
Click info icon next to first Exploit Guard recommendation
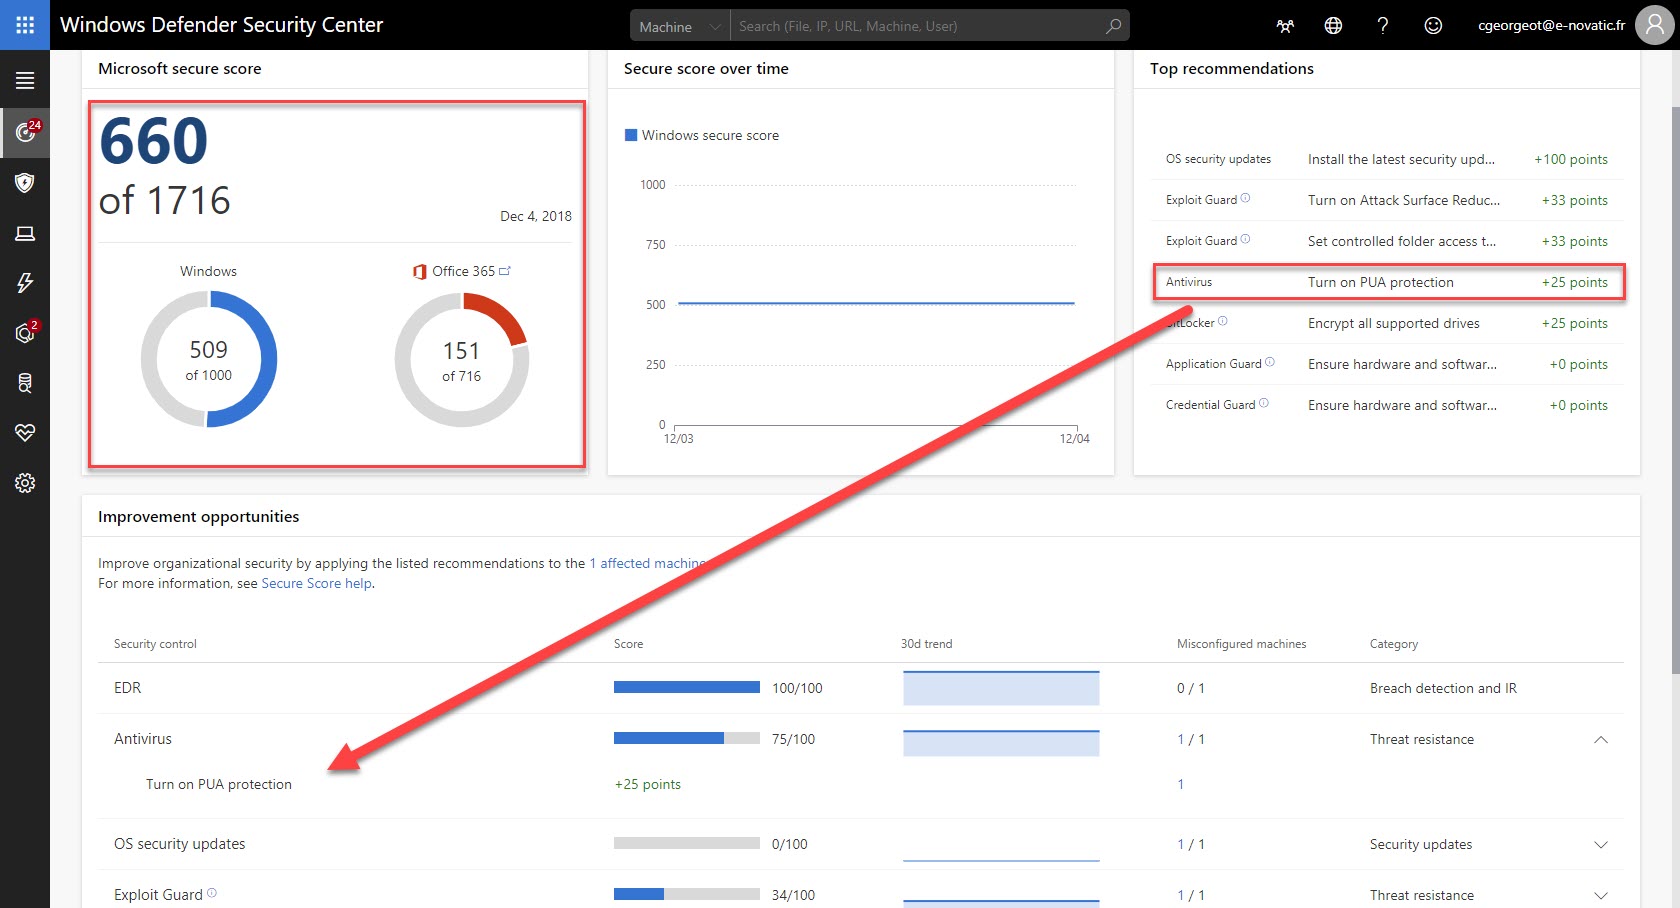[x=1245, y=198]
